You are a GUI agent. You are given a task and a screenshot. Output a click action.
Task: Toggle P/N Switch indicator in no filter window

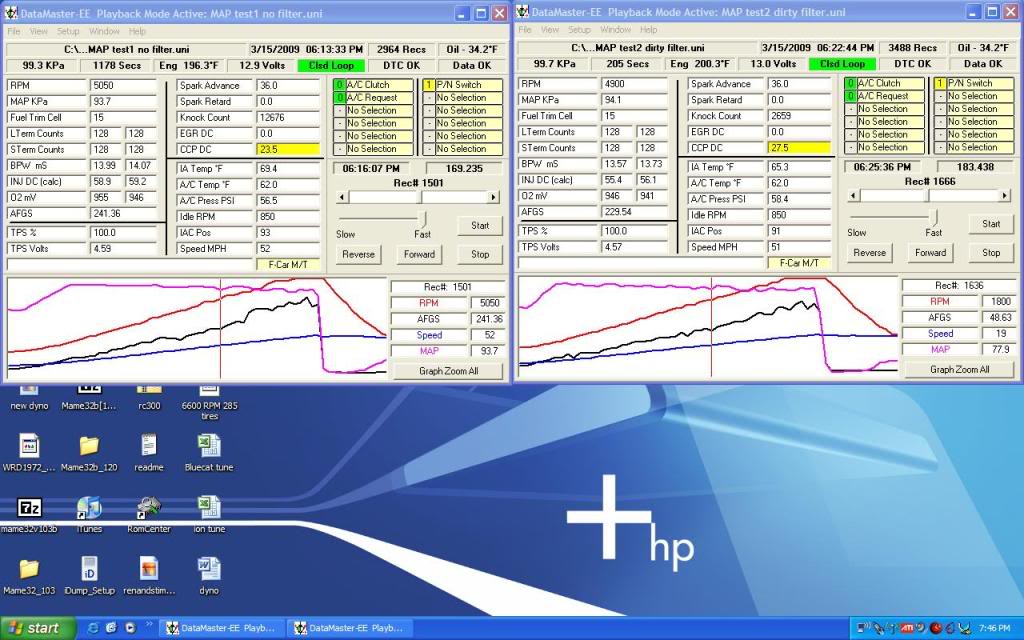click(x=428, y=85)
